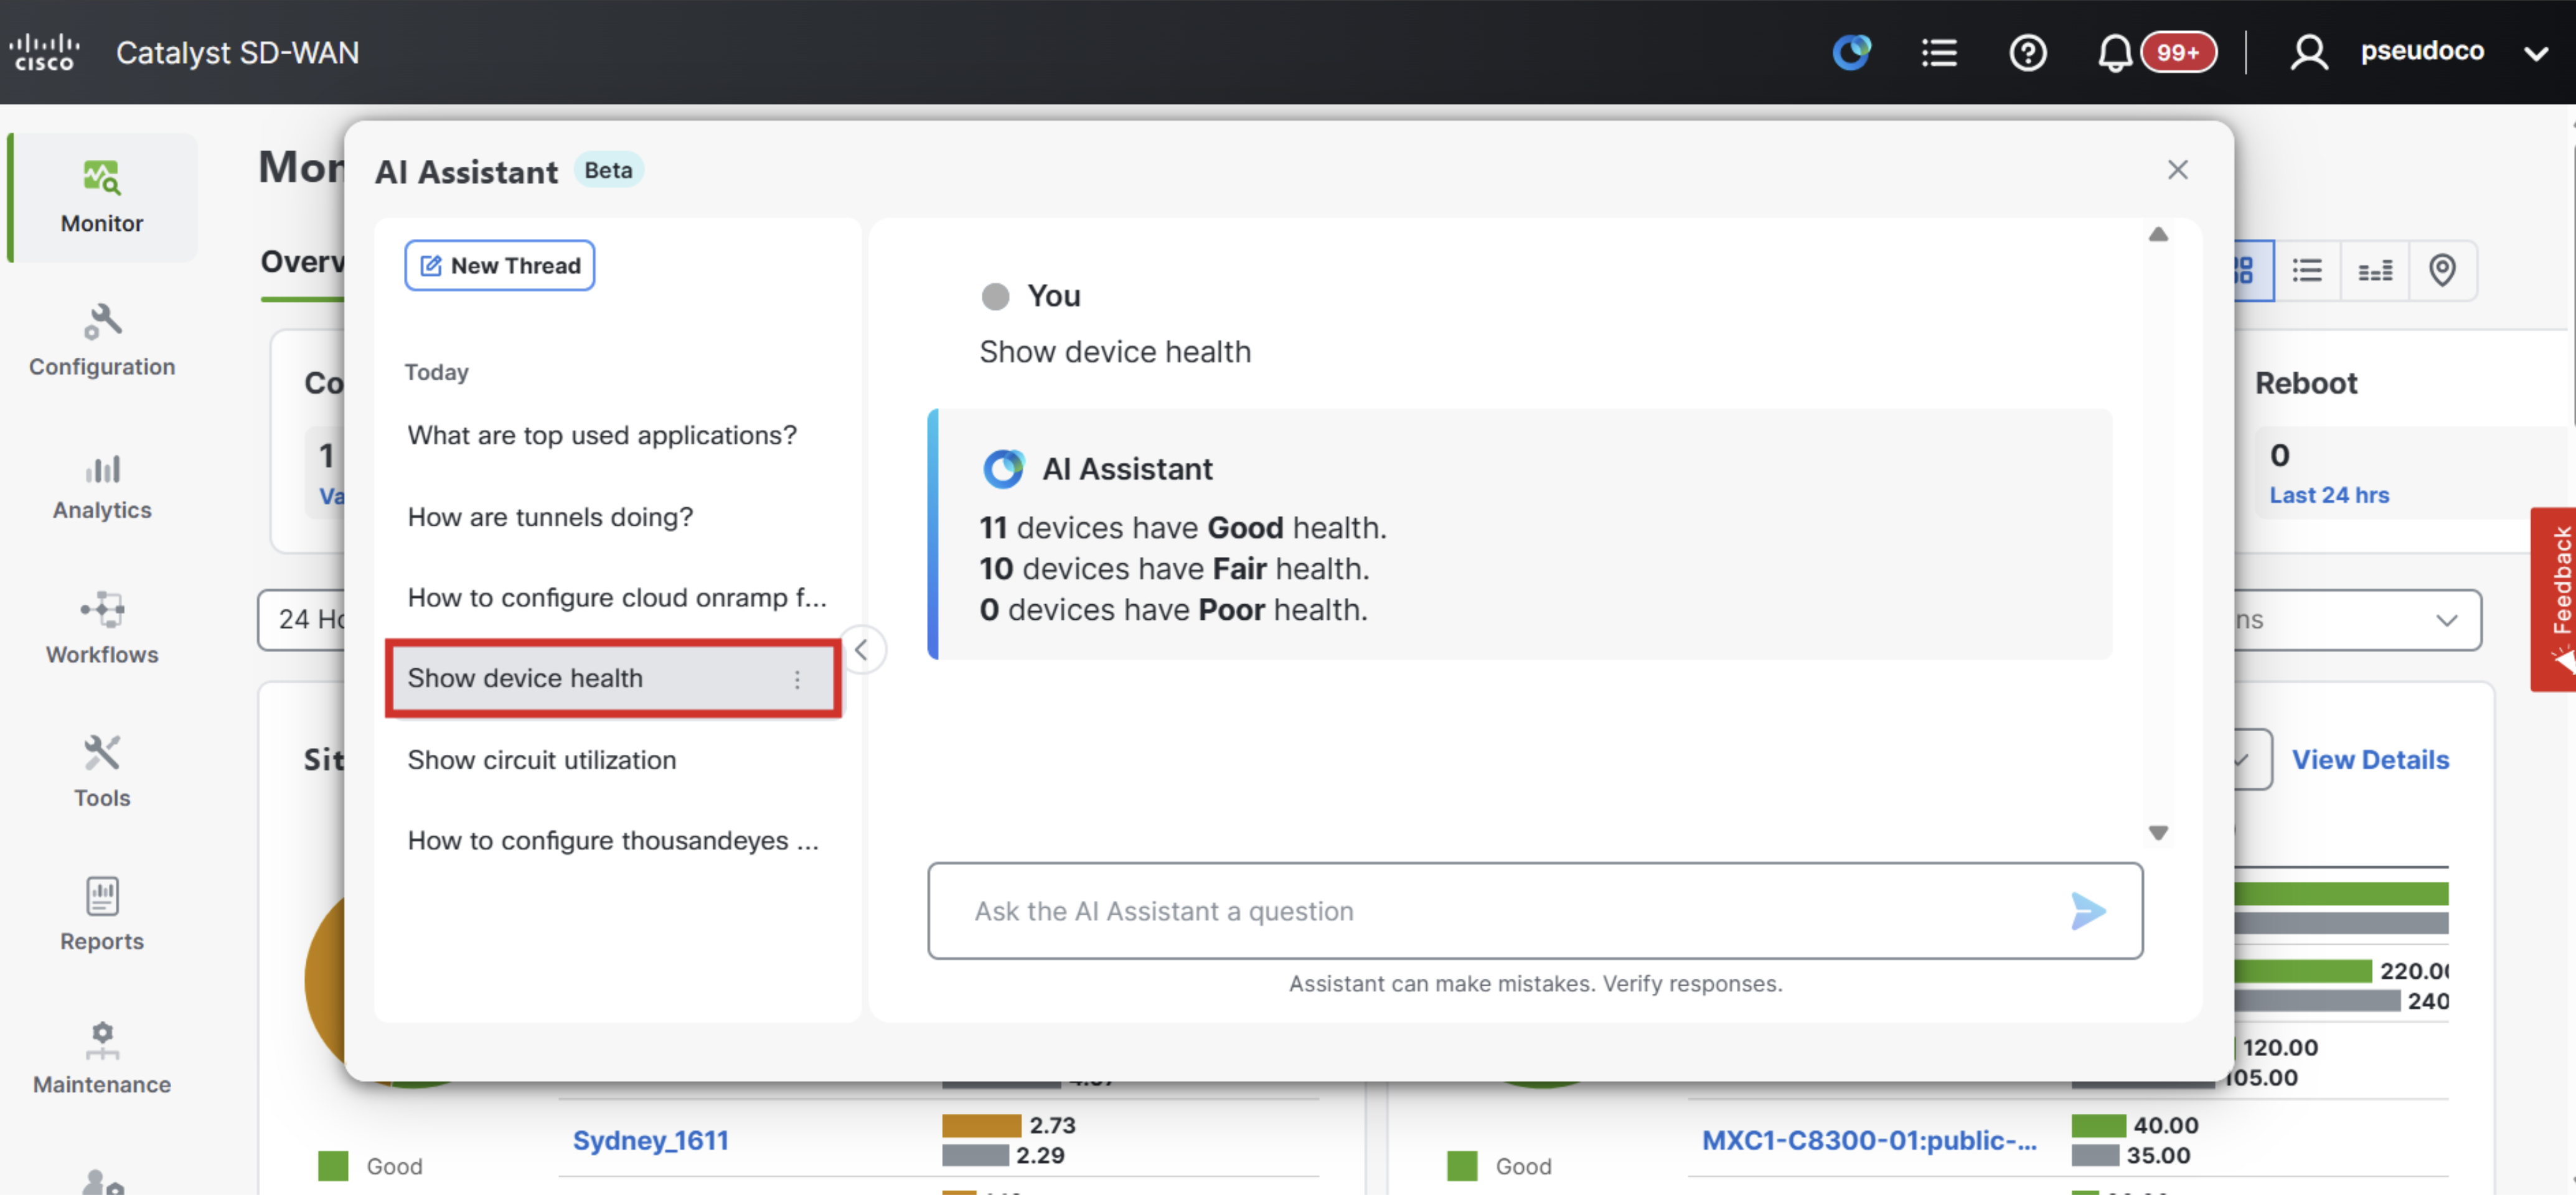Click View Details link
This screenshot has width=2576, height=1196.
coord(2370,760)
